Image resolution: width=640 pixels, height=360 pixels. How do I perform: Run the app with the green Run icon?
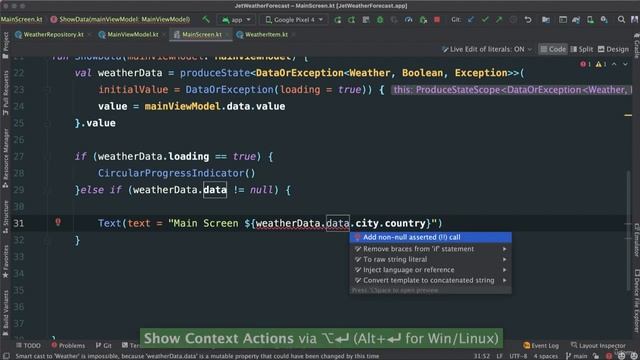[x=338, y=20]
